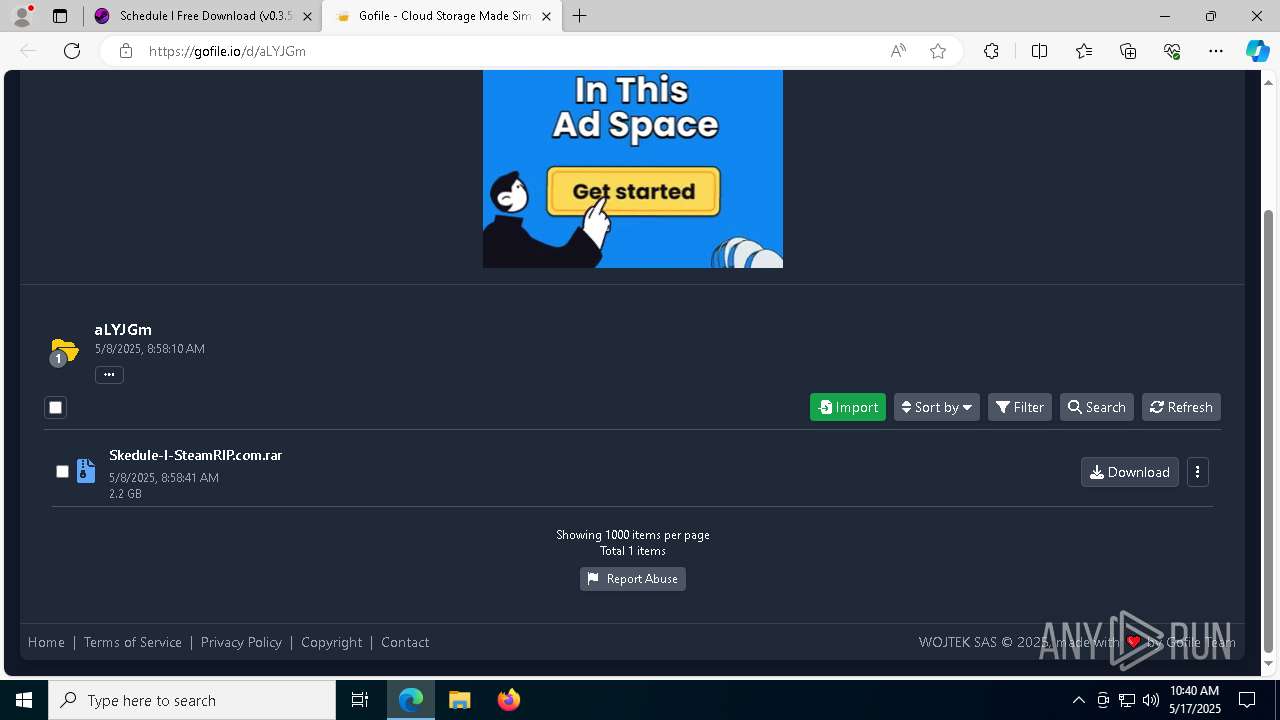Click the green Import button
Viewport: 1280px width, 720px height.
(848, 407)
